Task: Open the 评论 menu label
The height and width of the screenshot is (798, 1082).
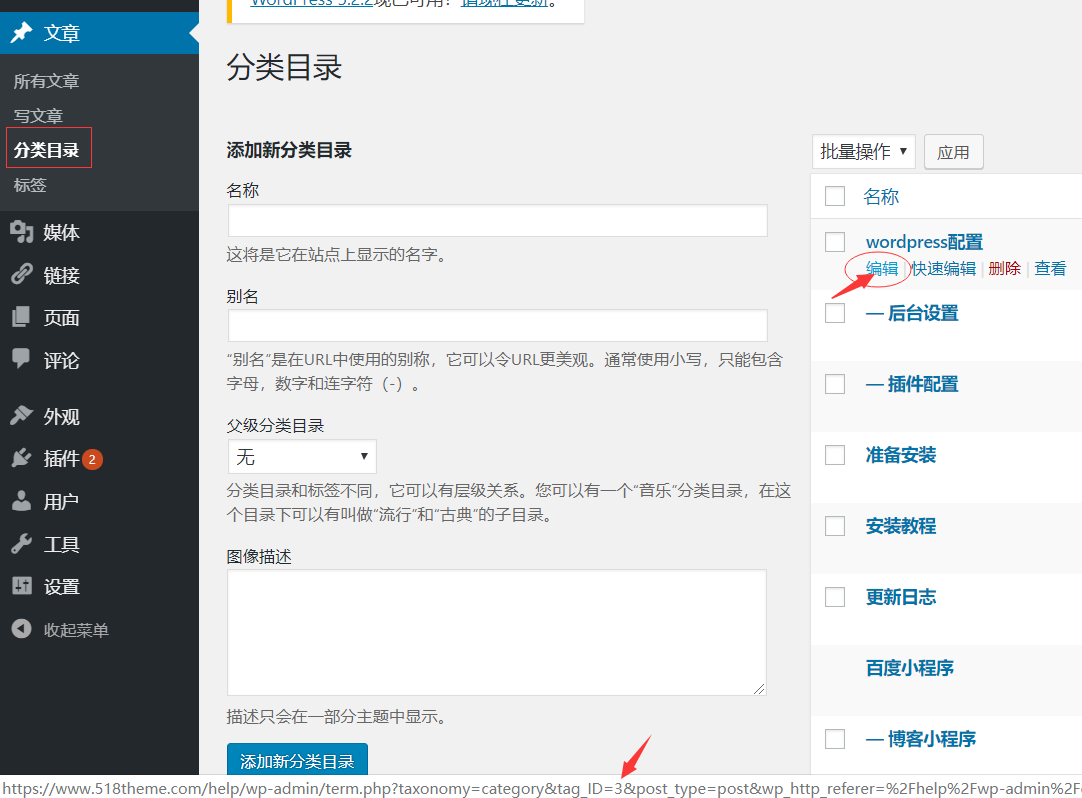Action: 61,360
